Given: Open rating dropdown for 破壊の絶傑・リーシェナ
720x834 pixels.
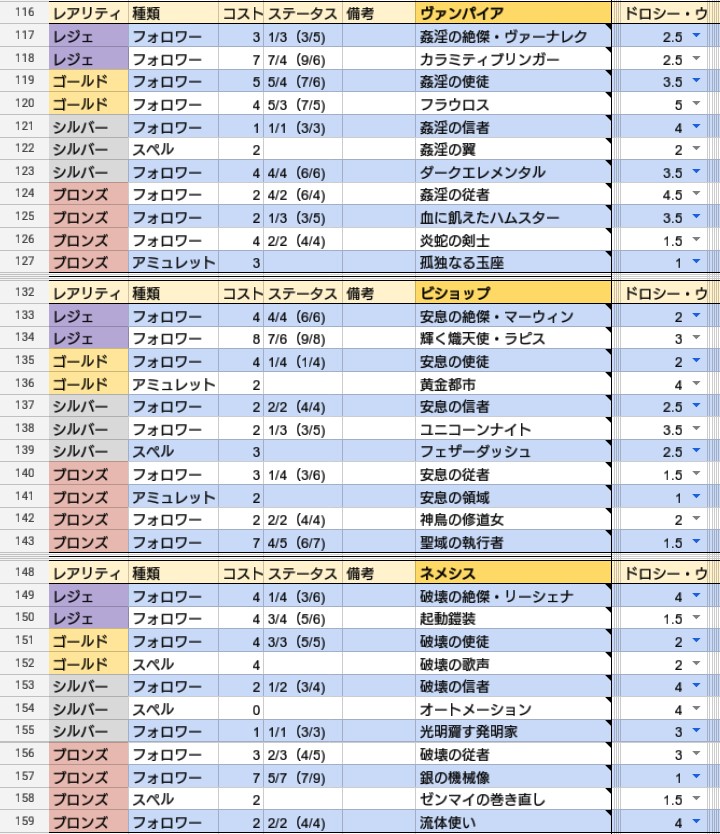Looking at the screenshot, I should coord(696,596).
